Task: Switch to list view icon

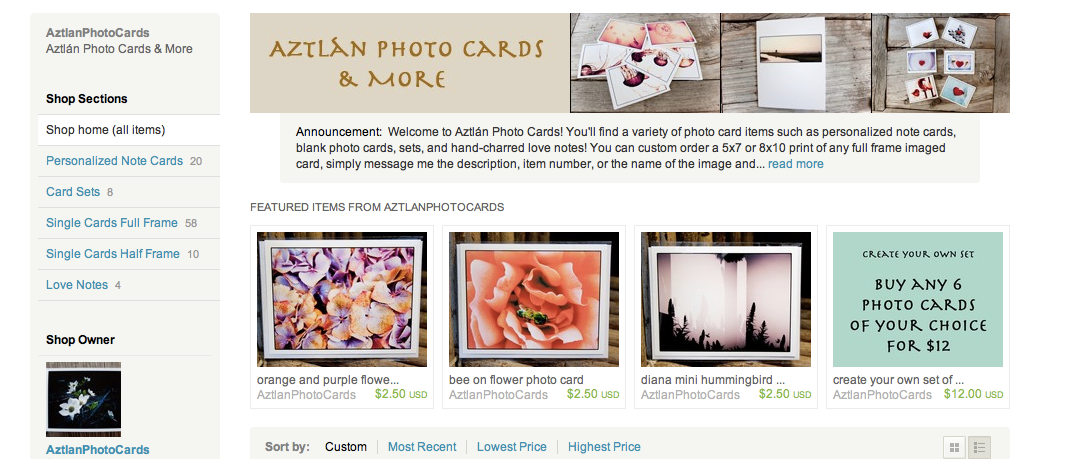Action: [979, 447]
